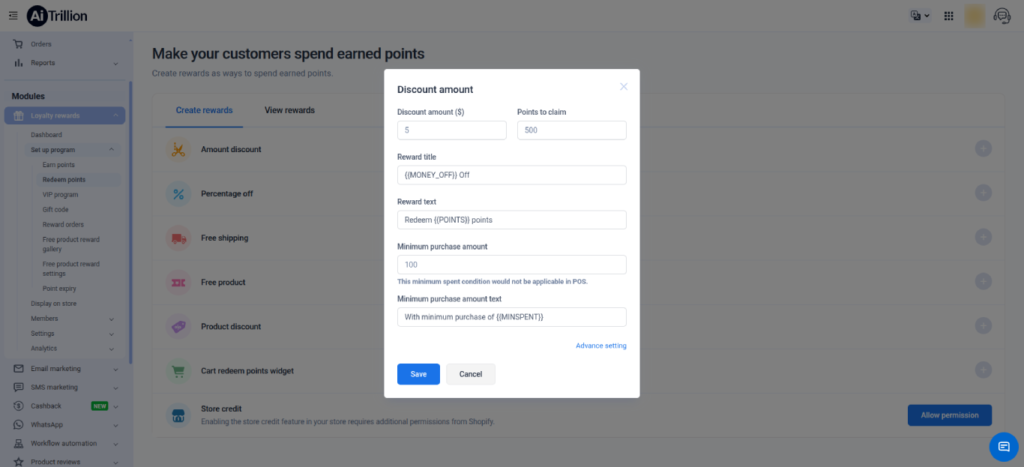The width and height of the screenshot is (1024, 467).
Task: Open the Advance setting link
Action: pyautogui.click(x=601, y=346)
